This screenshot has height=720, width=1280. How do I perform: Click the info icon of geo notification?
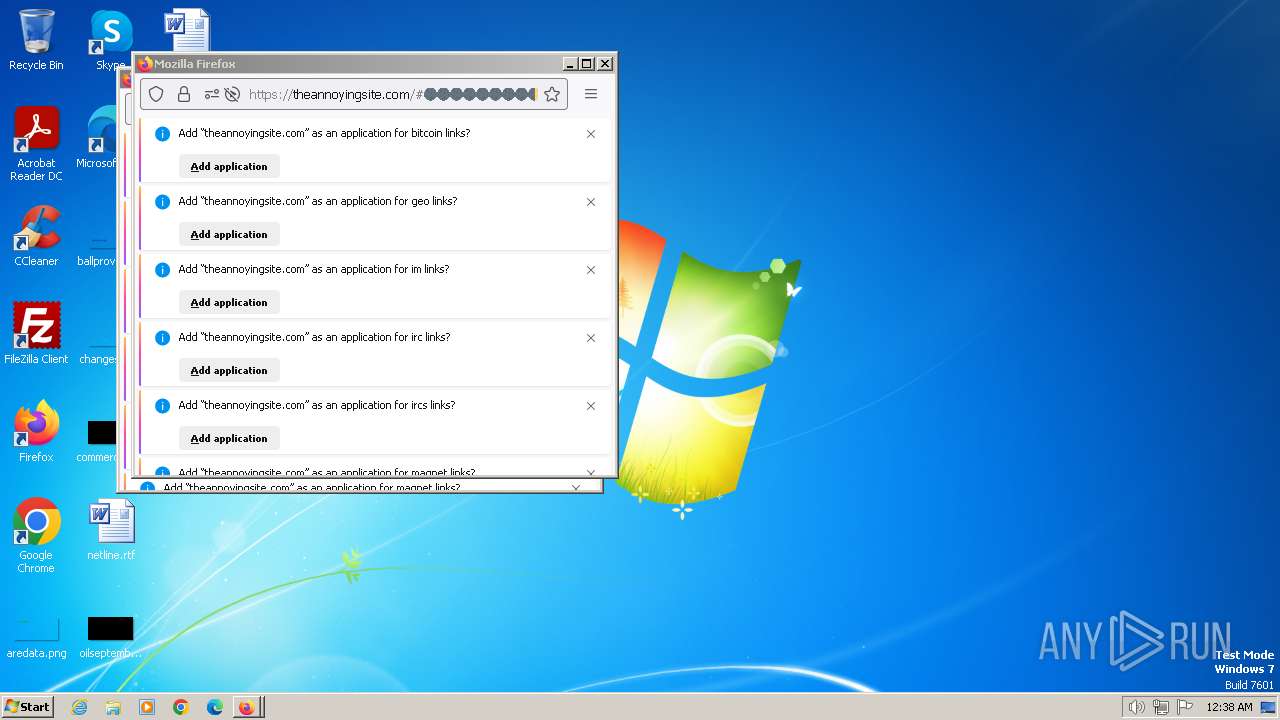[x=163, y=202]
